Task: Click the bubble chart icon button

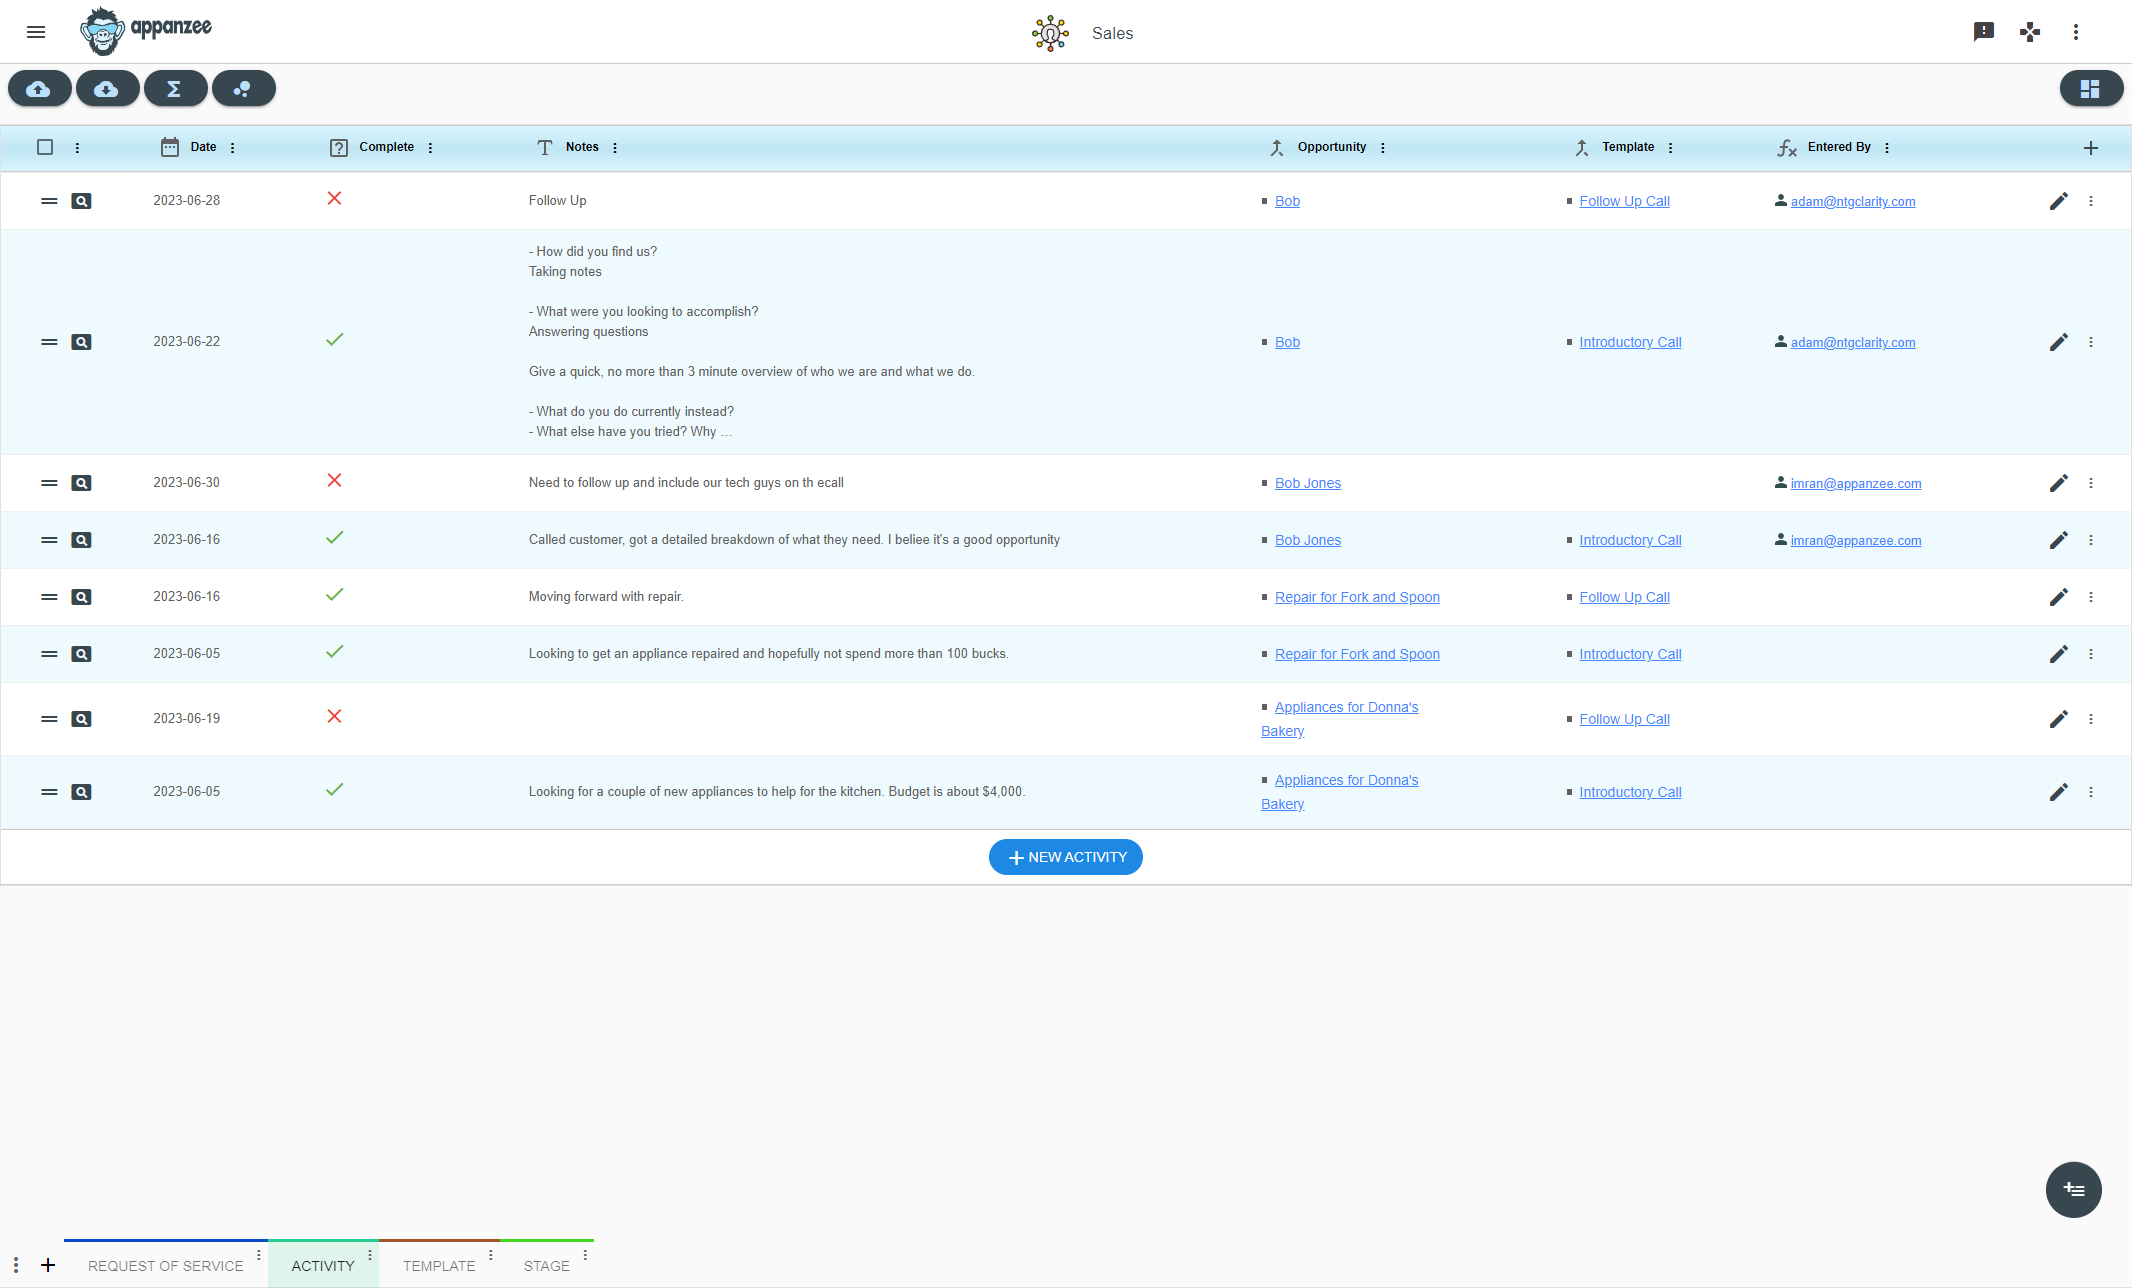Action: [x=243, y=89]
